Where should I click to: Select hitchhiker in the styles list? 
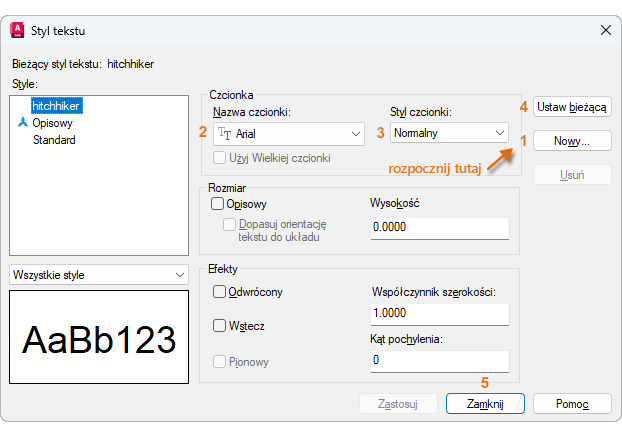[56, 105]
